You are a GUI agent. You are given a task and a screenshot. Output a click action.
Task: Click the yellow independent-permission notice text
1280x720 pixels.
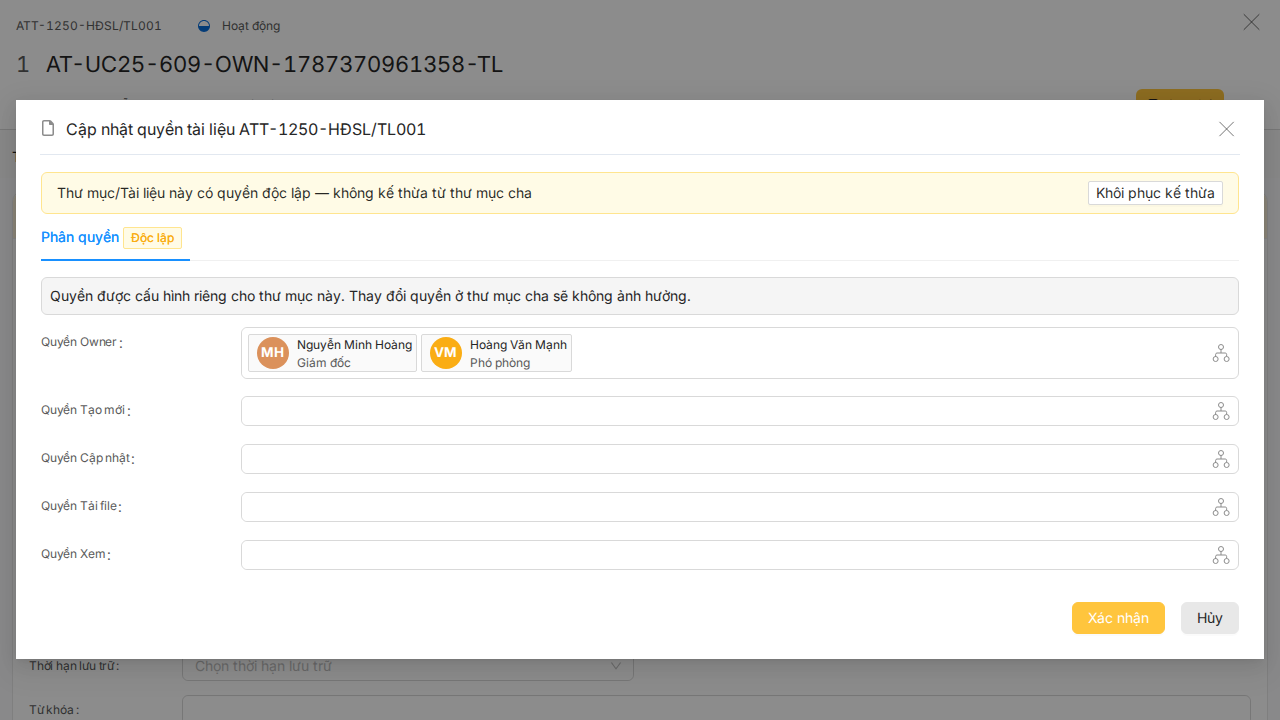(x=294, y=193)
